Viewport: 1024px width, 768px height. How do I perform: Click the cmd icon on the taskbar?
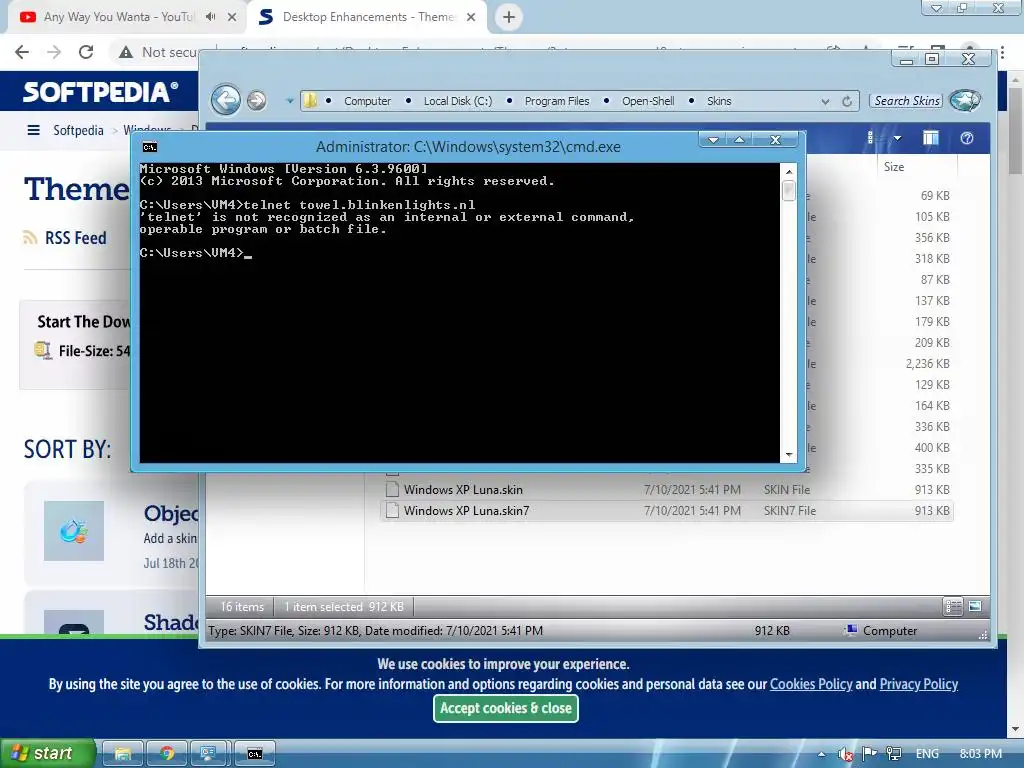pos(255,754)
